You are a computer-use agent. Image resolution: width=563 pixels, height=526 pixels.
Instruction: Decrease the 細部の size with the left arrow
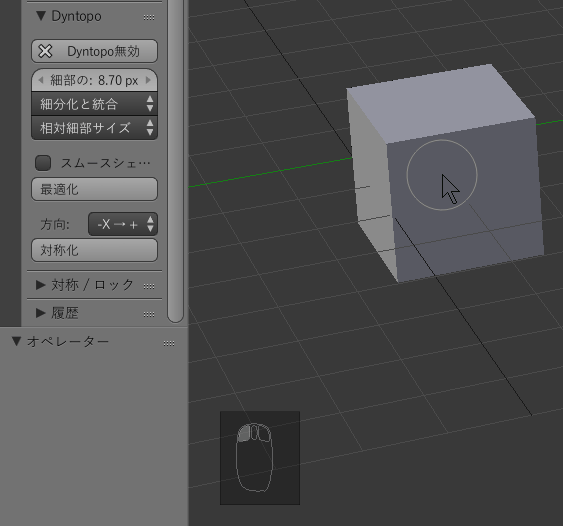(x=41, y=80)
